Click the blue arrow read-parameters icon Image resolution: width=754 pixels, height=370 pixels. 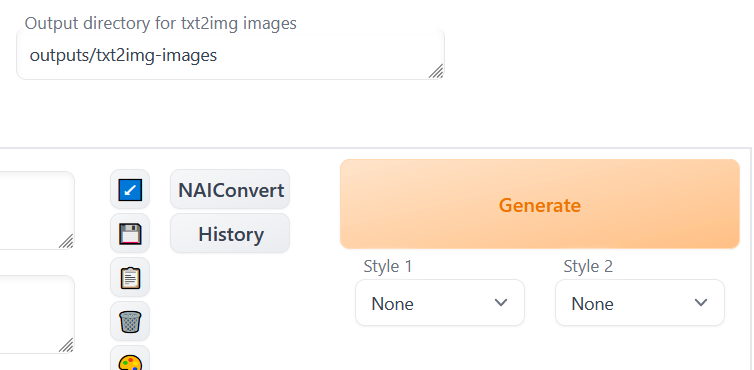pos(130,190)
